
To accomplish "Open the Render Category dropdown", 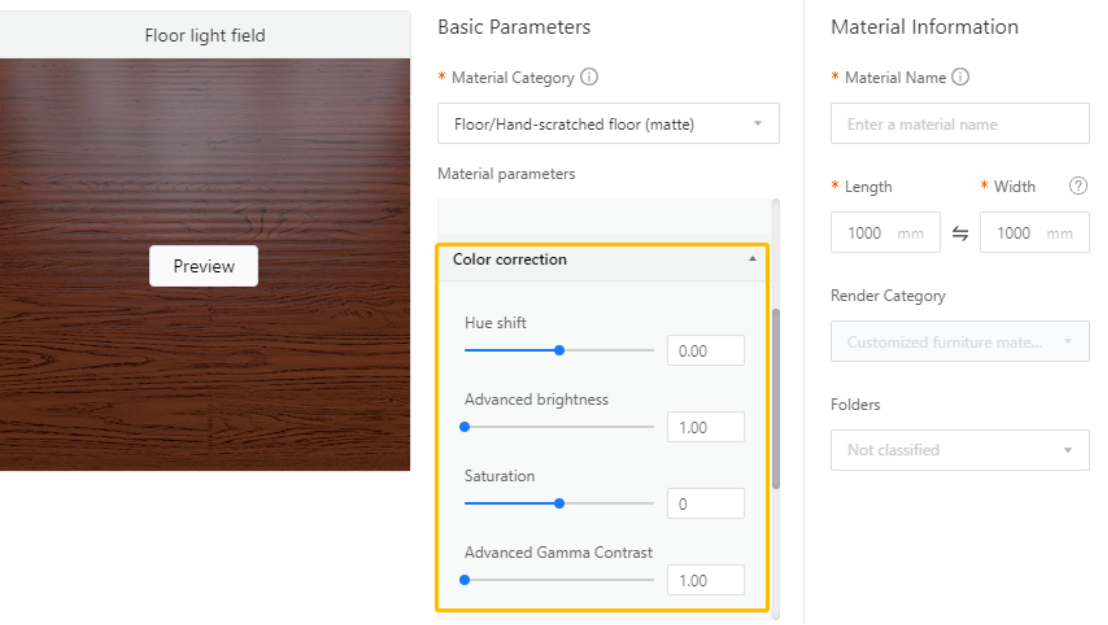I will click(959, 342).
